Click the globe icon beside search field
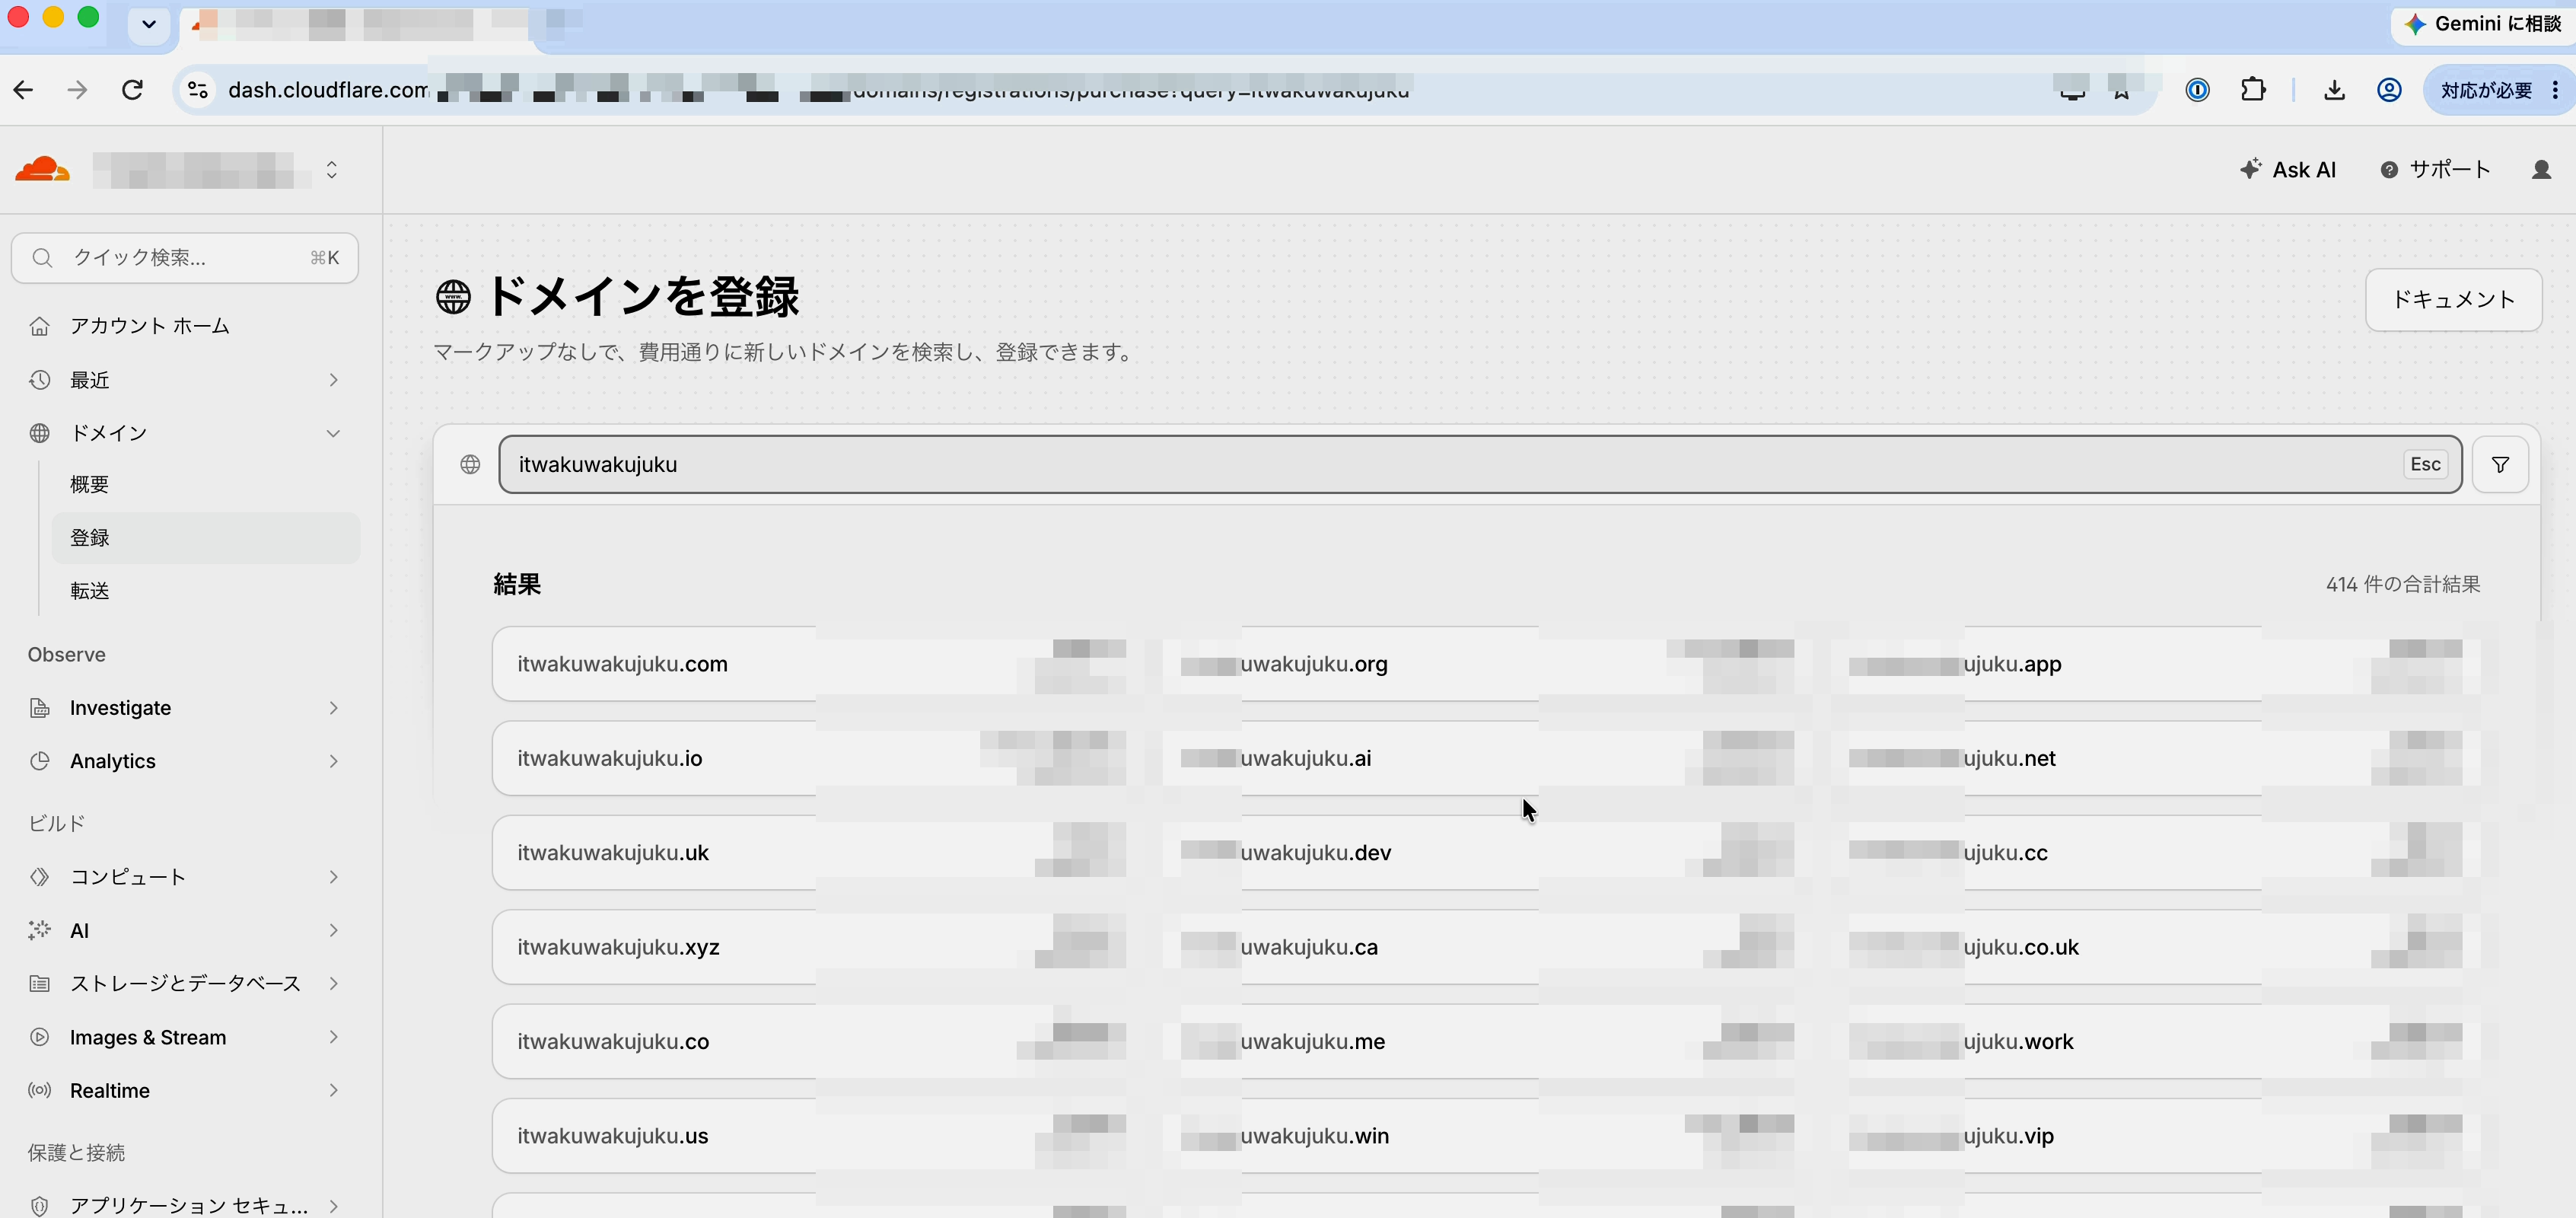Image resolution: width=2576 pixels, height=1218 pixels. [470, 464]
